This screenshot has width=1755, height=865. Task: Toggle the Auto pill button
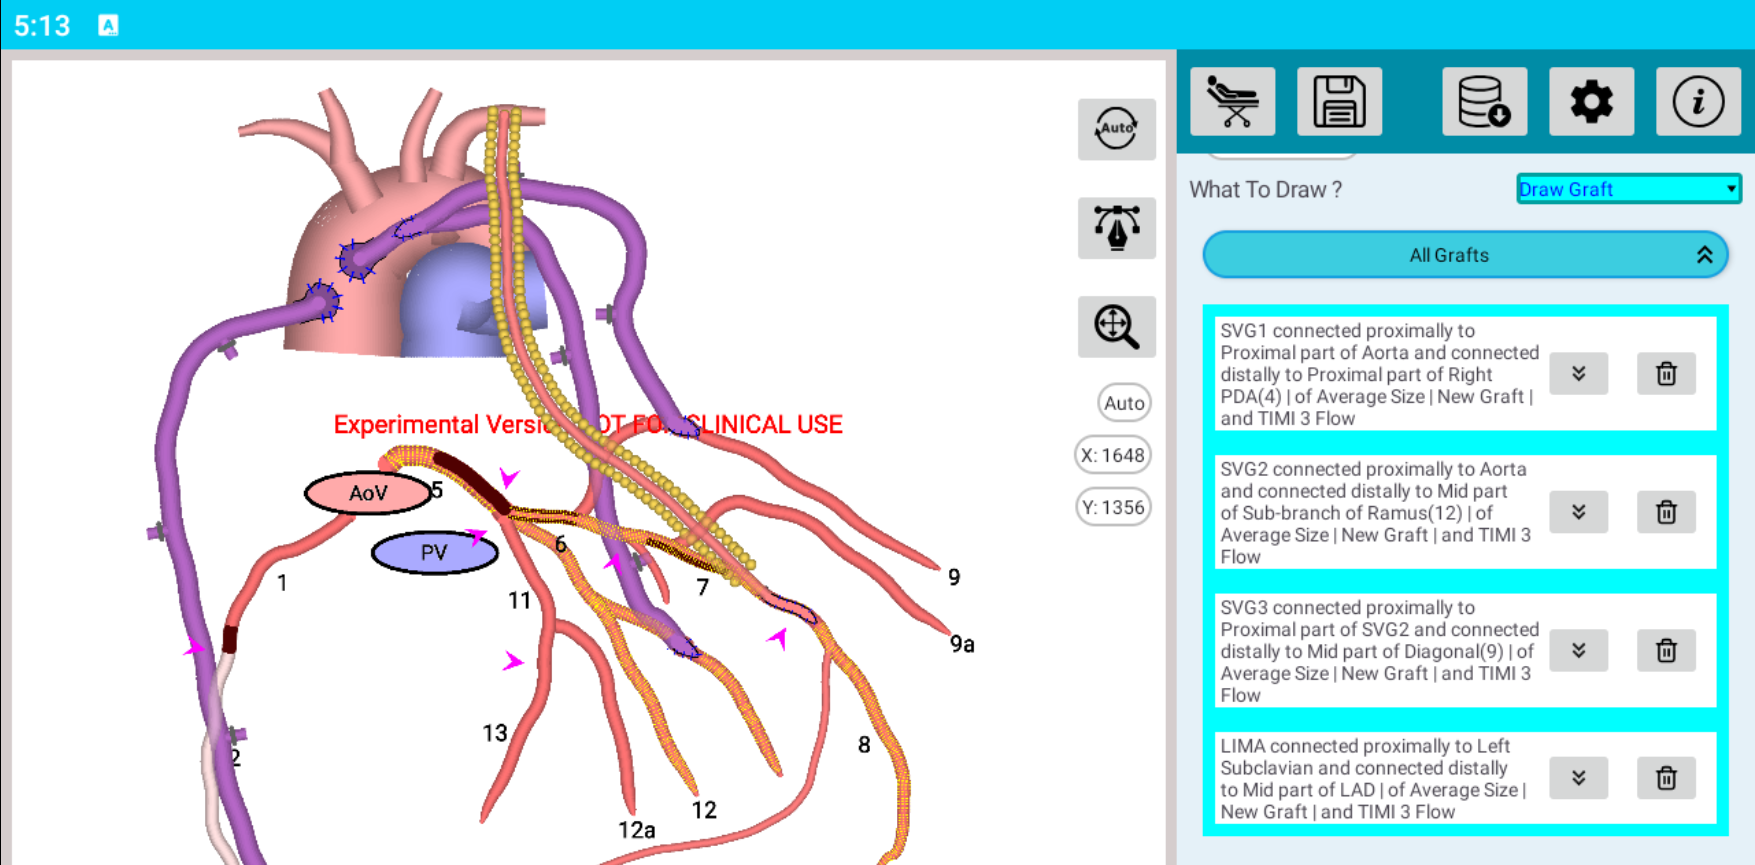click(x=1124, y=403)
